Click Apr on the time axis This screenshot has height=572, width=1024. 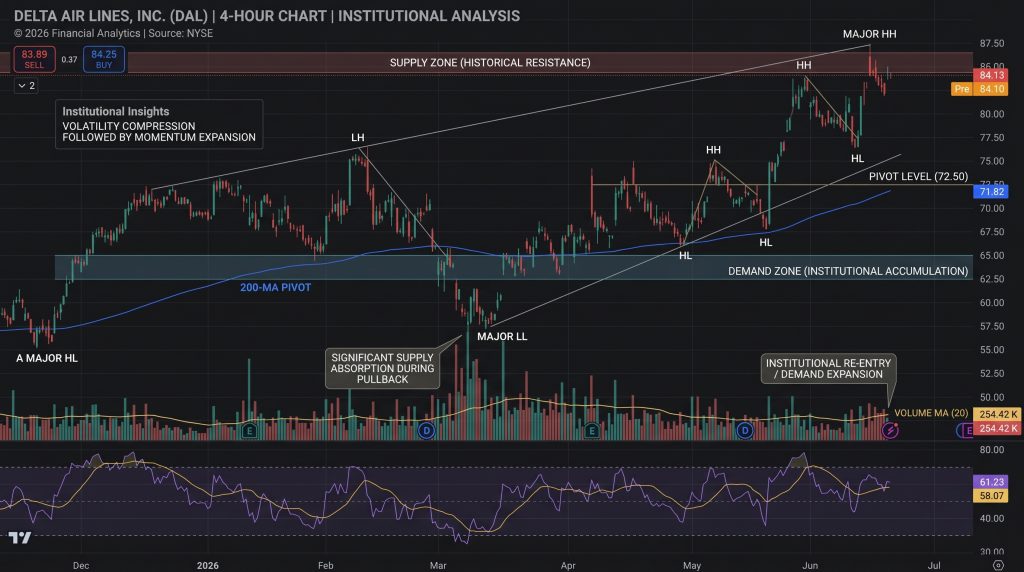(x=568, y=565)
